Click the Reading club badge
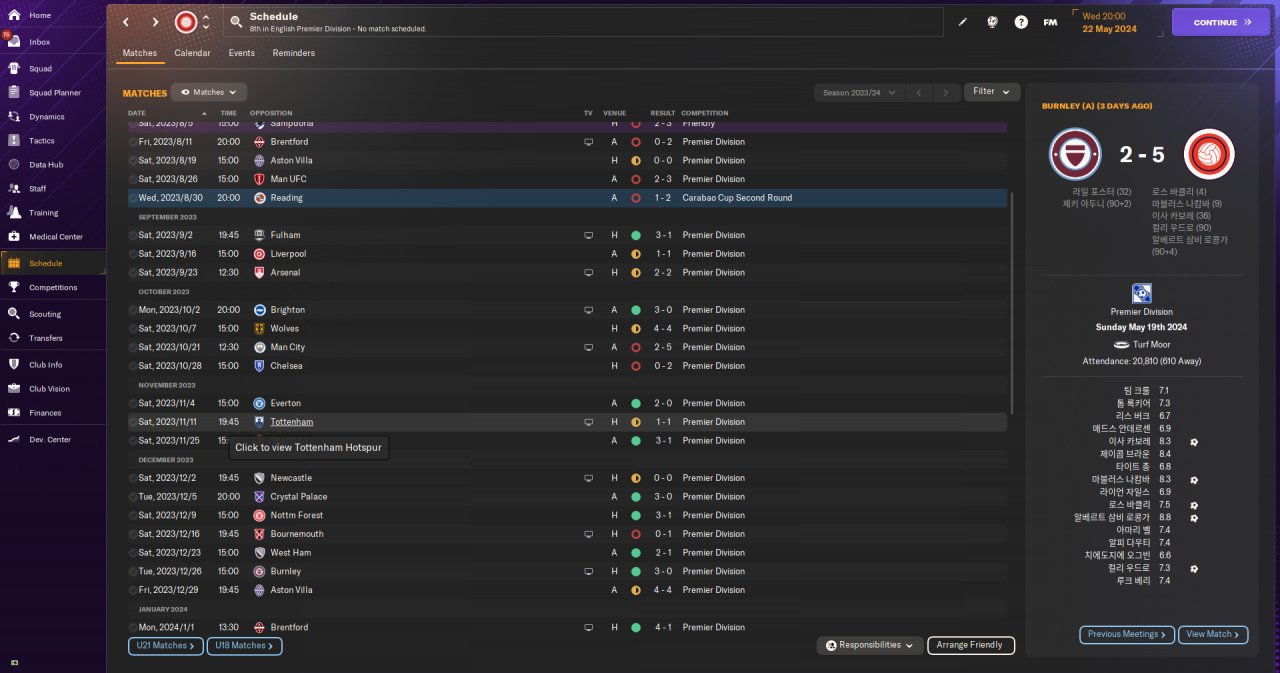The height and width of the screenshot is (673, 1280). 259,198
